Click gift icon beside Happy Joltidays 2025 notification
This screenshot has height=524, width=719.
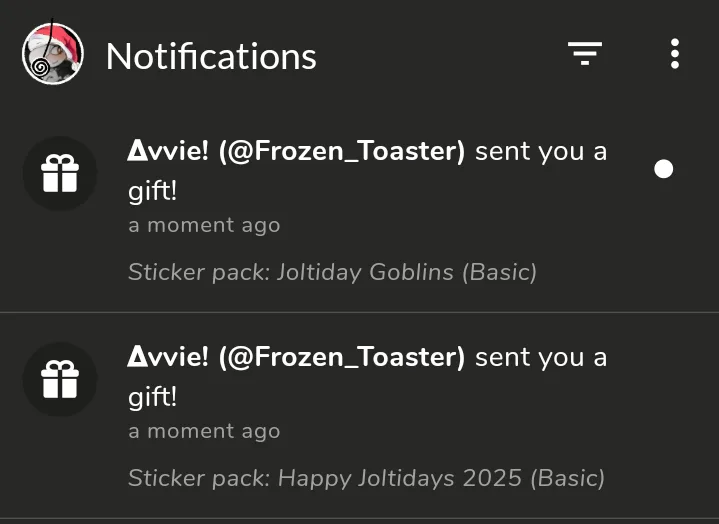pyautogui.click(x=60, y=380)
